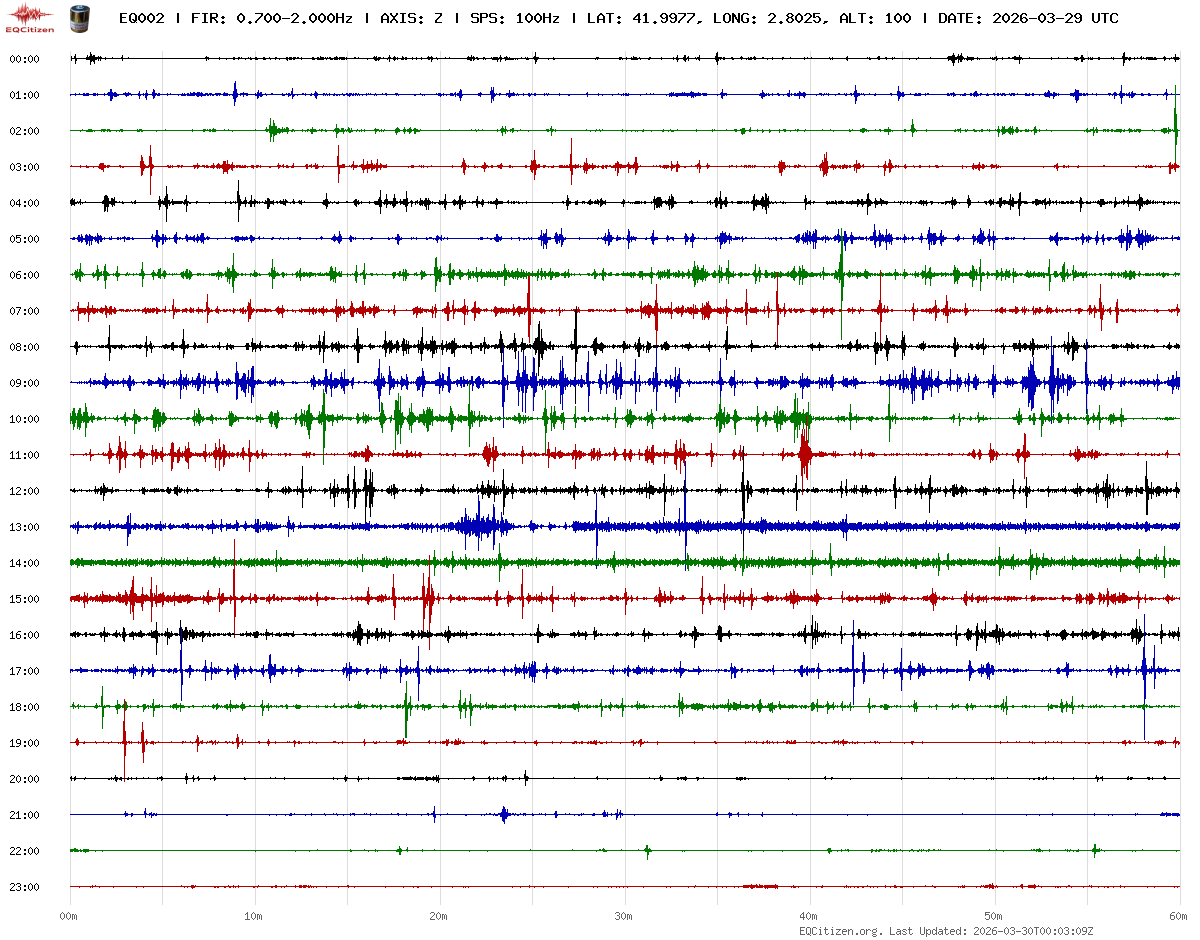Select the 23:00 hour row label

coord(24,887)
